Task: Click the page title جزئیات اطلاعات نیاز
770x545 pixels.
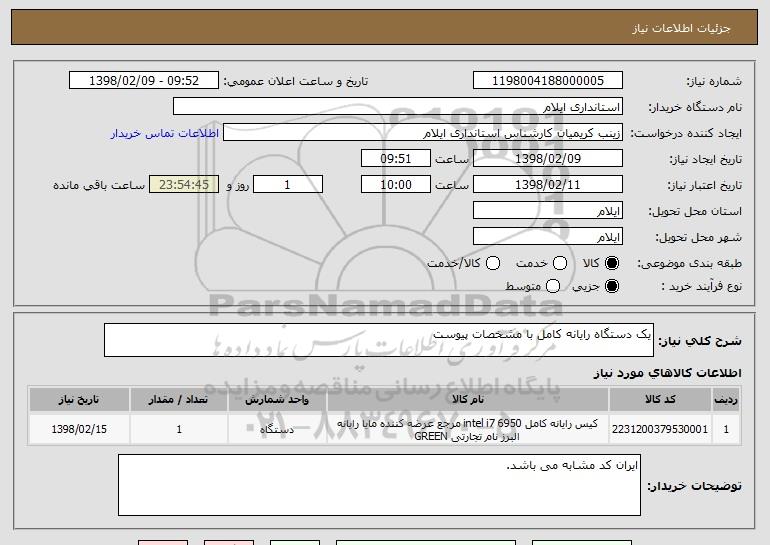Action: tap(681, 28)
